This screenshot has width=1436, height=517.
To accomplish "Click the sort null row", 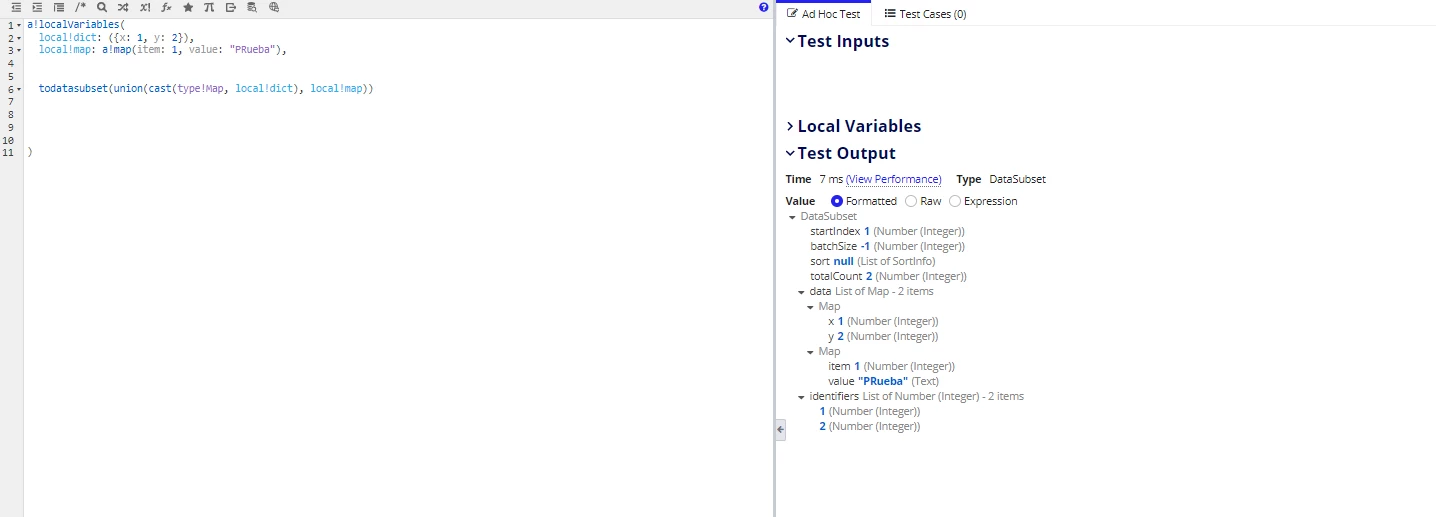I will [x=872, y=261].
